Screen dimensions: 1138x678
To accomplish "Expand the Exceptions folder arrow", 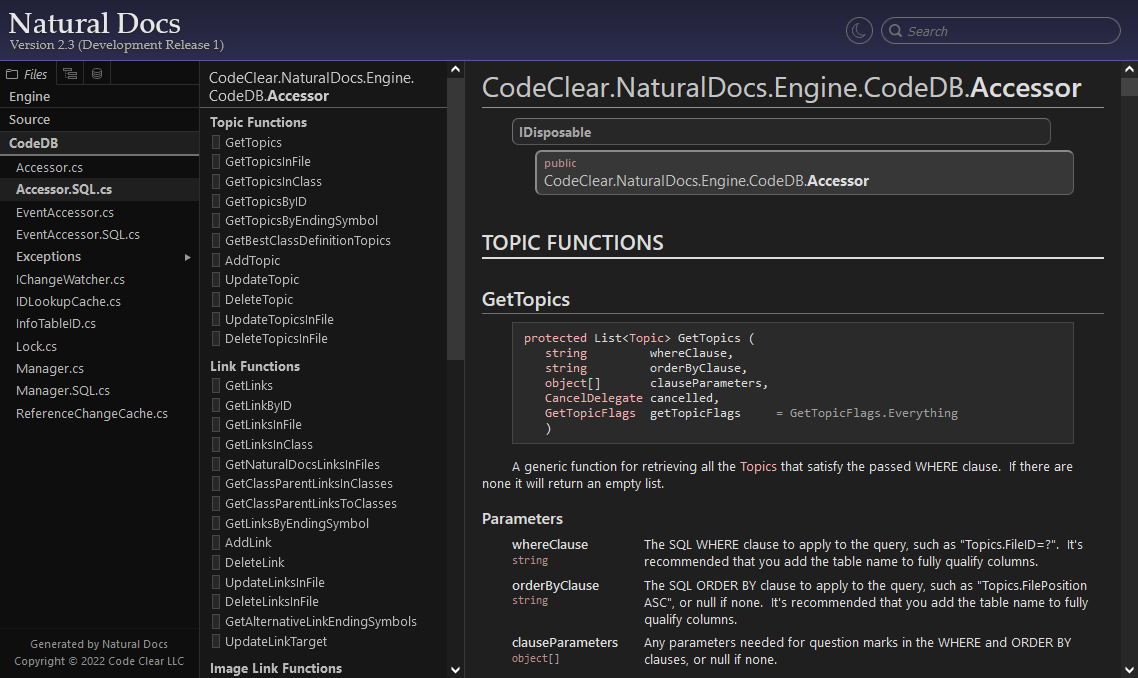I will (x=187, y=257).
